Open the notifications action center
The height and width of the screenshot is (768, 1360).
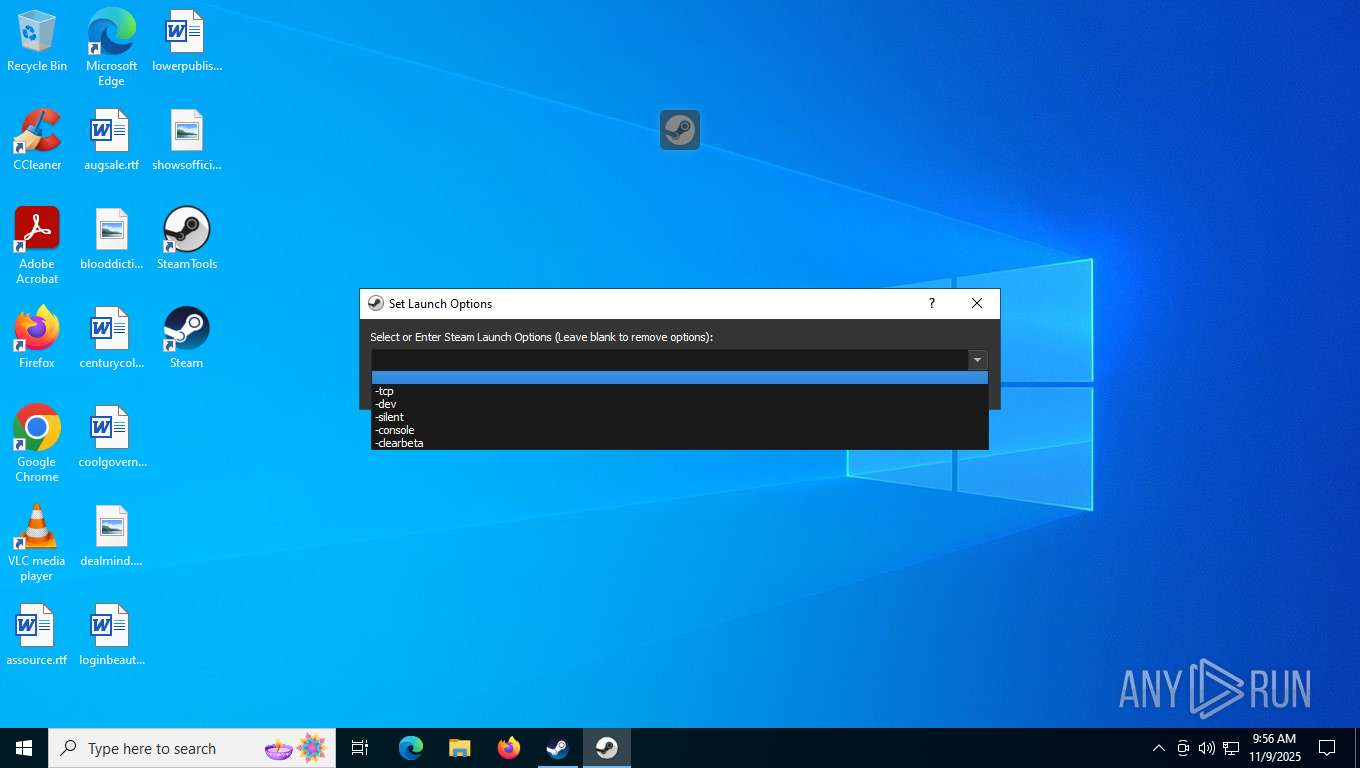pos(1327,748)
